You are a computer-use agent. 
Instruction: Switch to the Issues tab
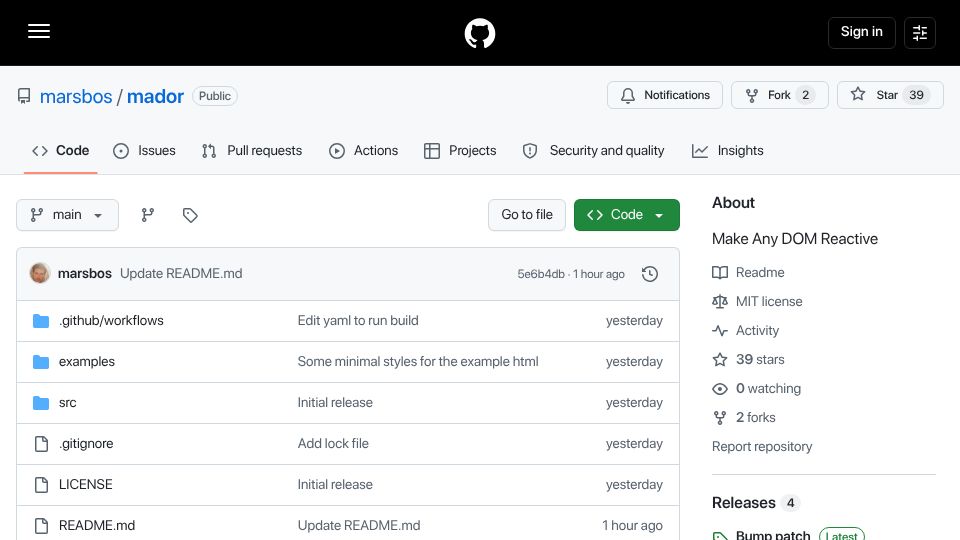coord(144,151)
